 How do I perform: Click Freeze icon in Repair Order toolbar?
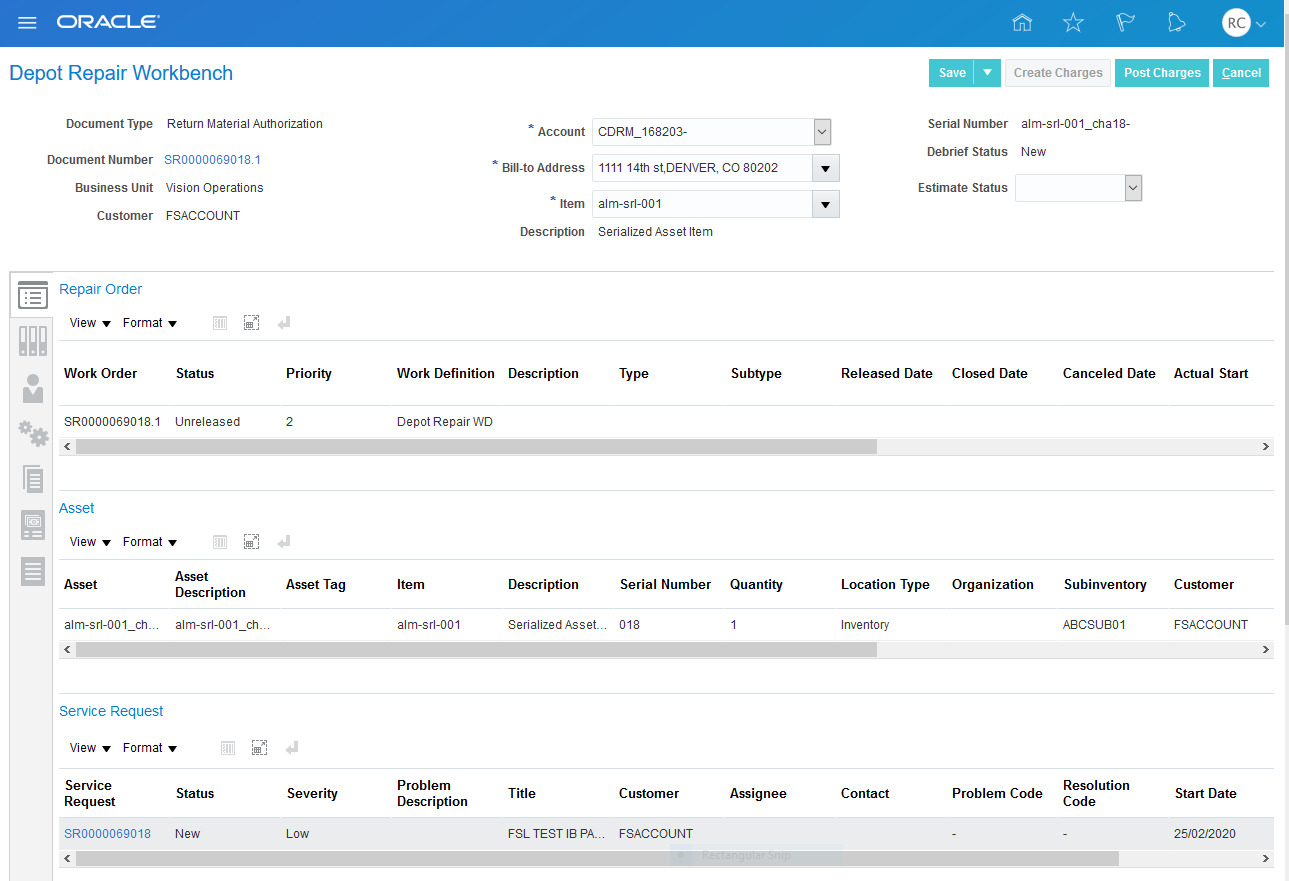tap(220, 323)
